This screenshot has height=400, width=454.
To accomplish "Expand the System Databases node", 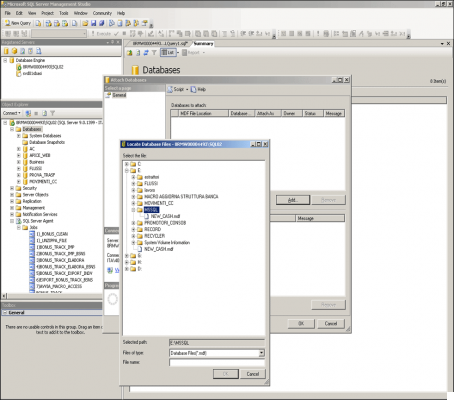I will tap(19, 136).
